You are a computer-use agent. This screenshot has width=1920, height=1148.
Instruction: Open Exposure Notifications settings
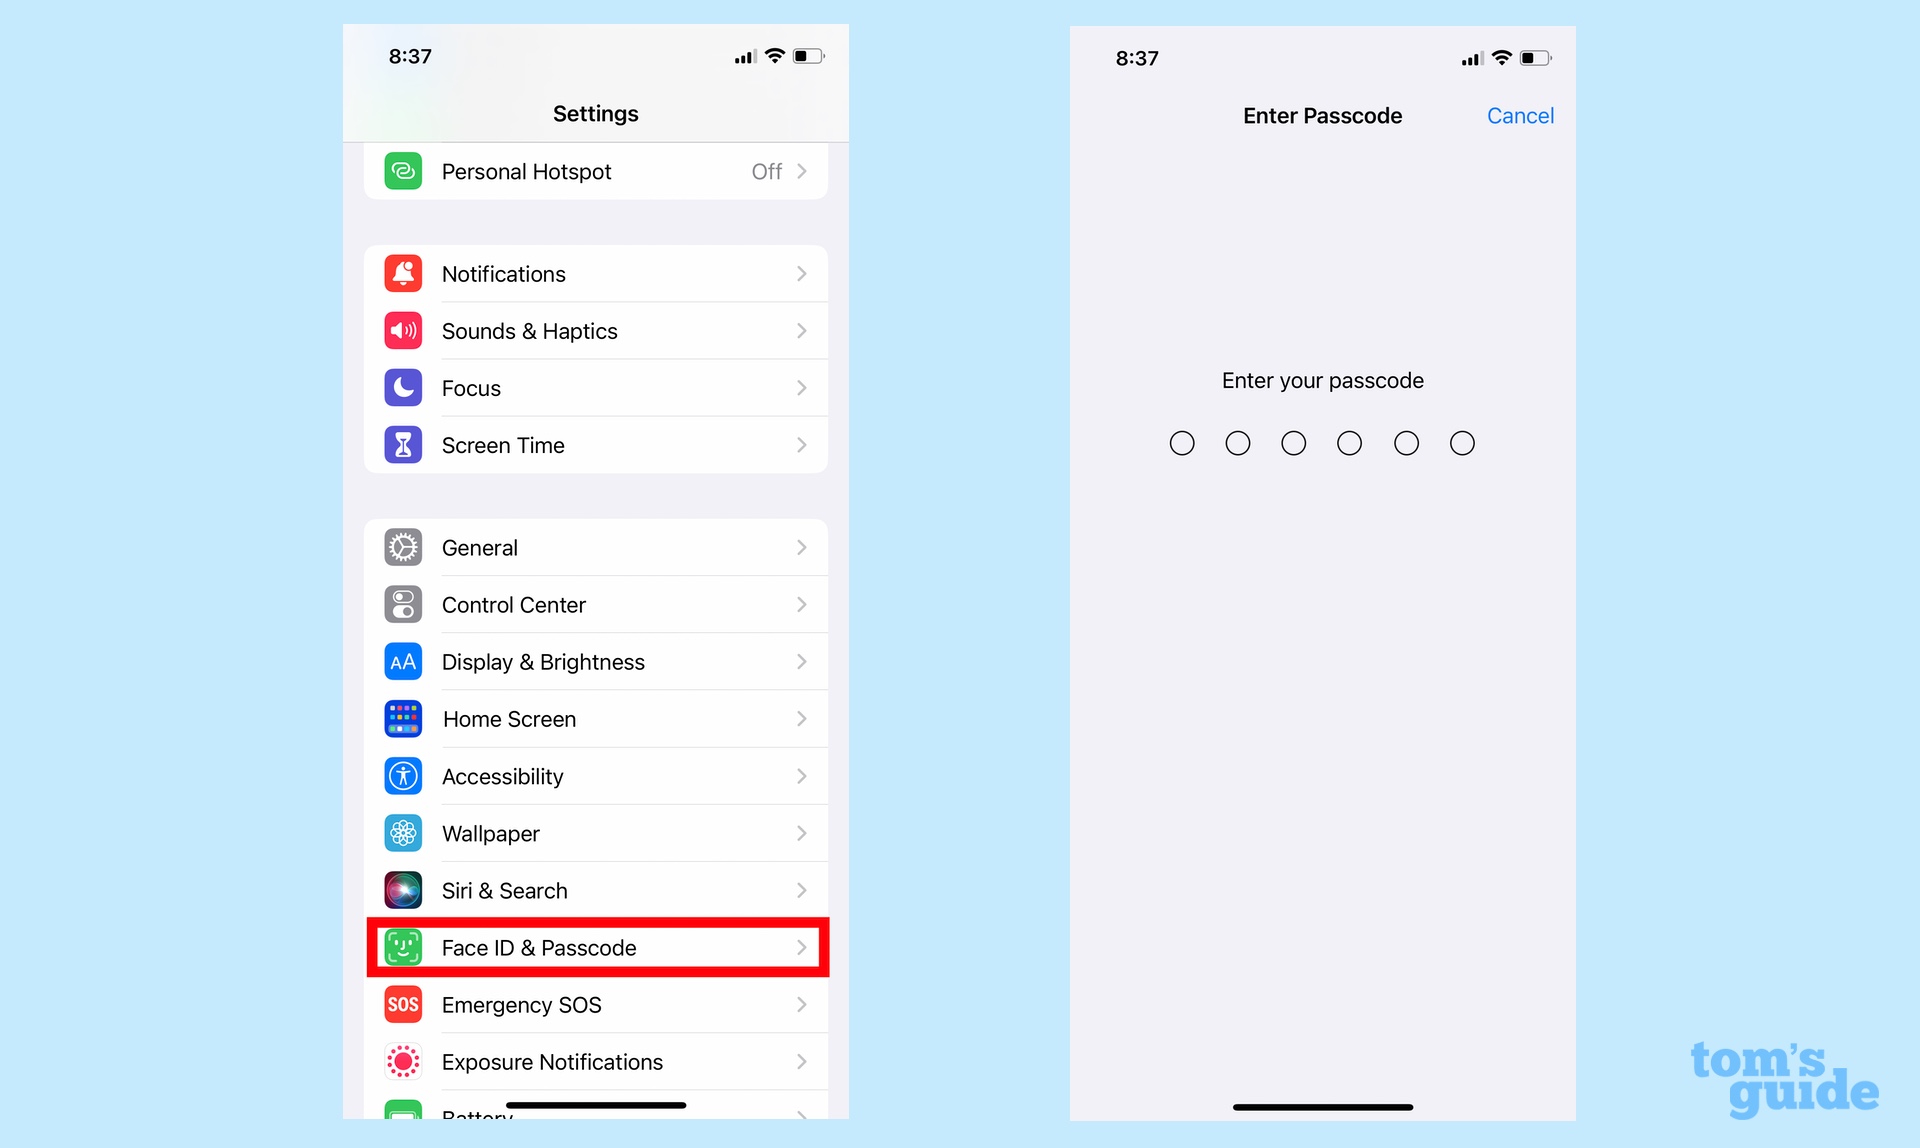coord(596,1062)
